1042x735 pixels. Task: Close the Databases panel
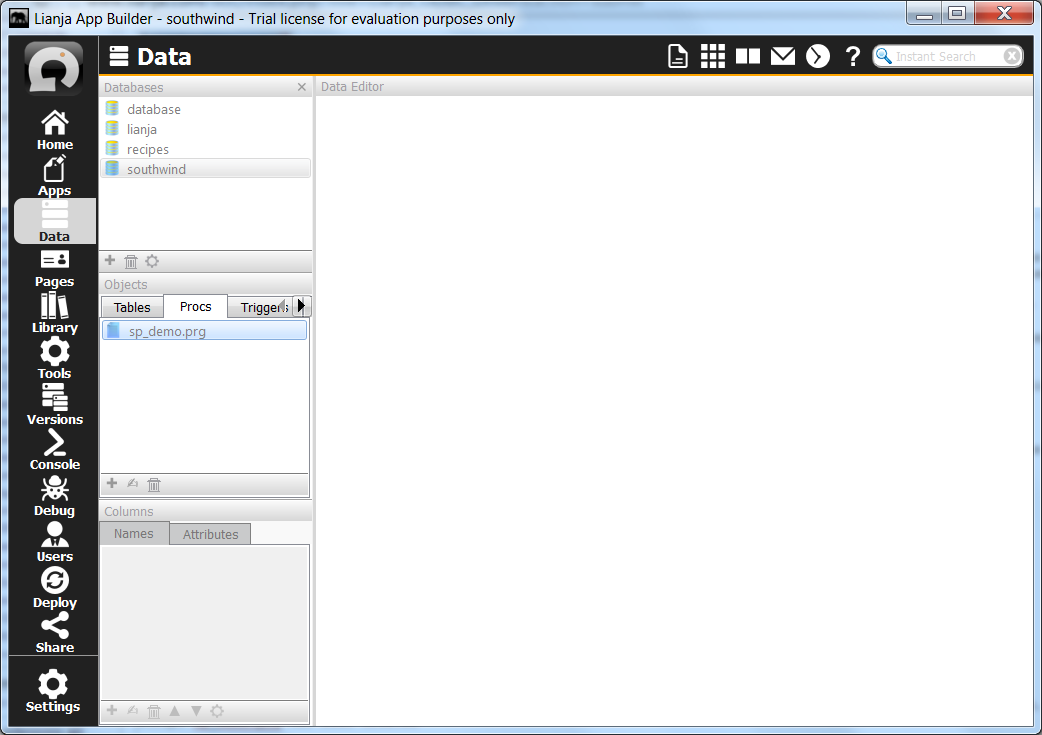coord(302,87)
